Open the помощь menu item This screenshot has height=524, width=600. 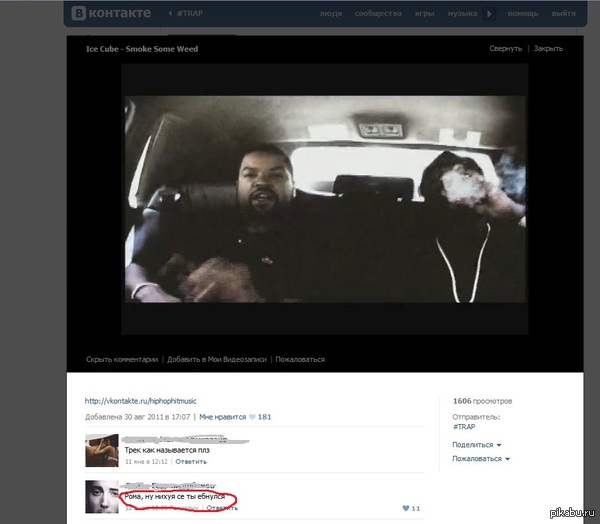coord(523,14)
